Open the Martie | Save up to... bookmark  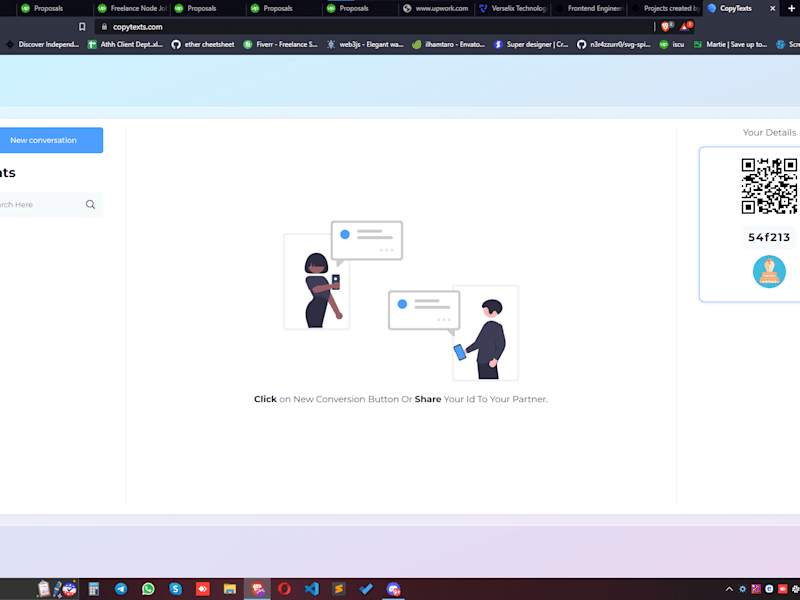(731, 44)
